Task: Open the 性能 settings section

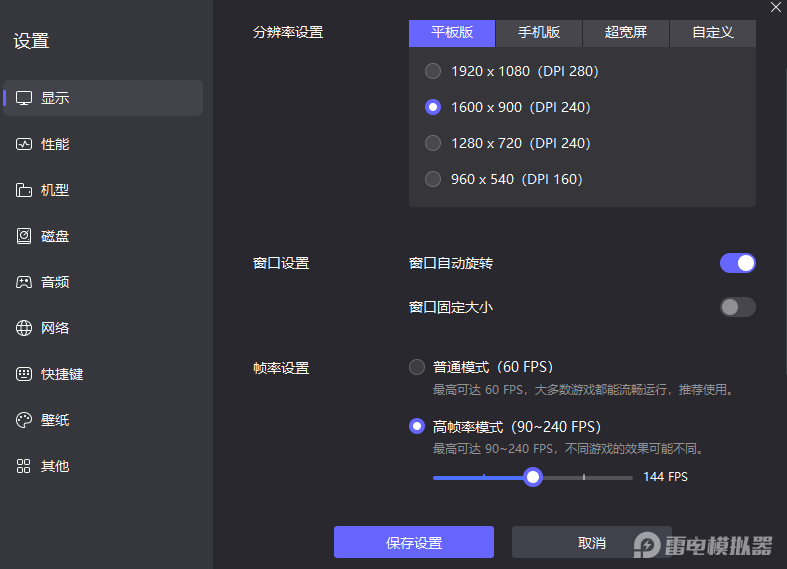Action: pyautogui.click(x=103, y=144)
